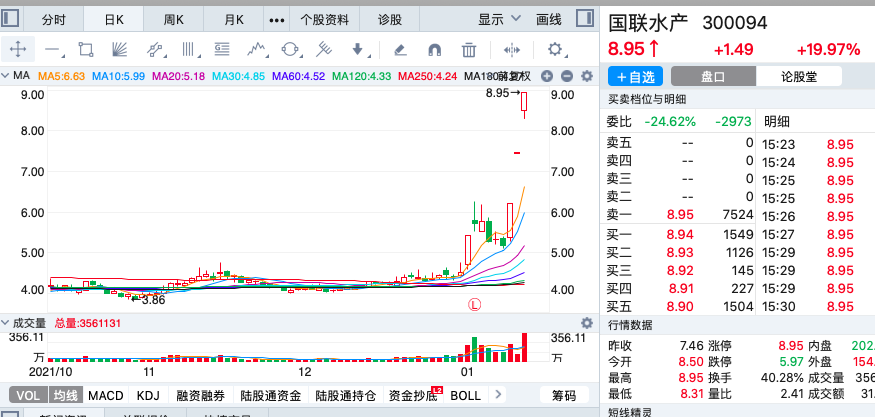Click the trash delete drawings icon
The height and width of the screenshot is (417, 875).
pos(469,50)
